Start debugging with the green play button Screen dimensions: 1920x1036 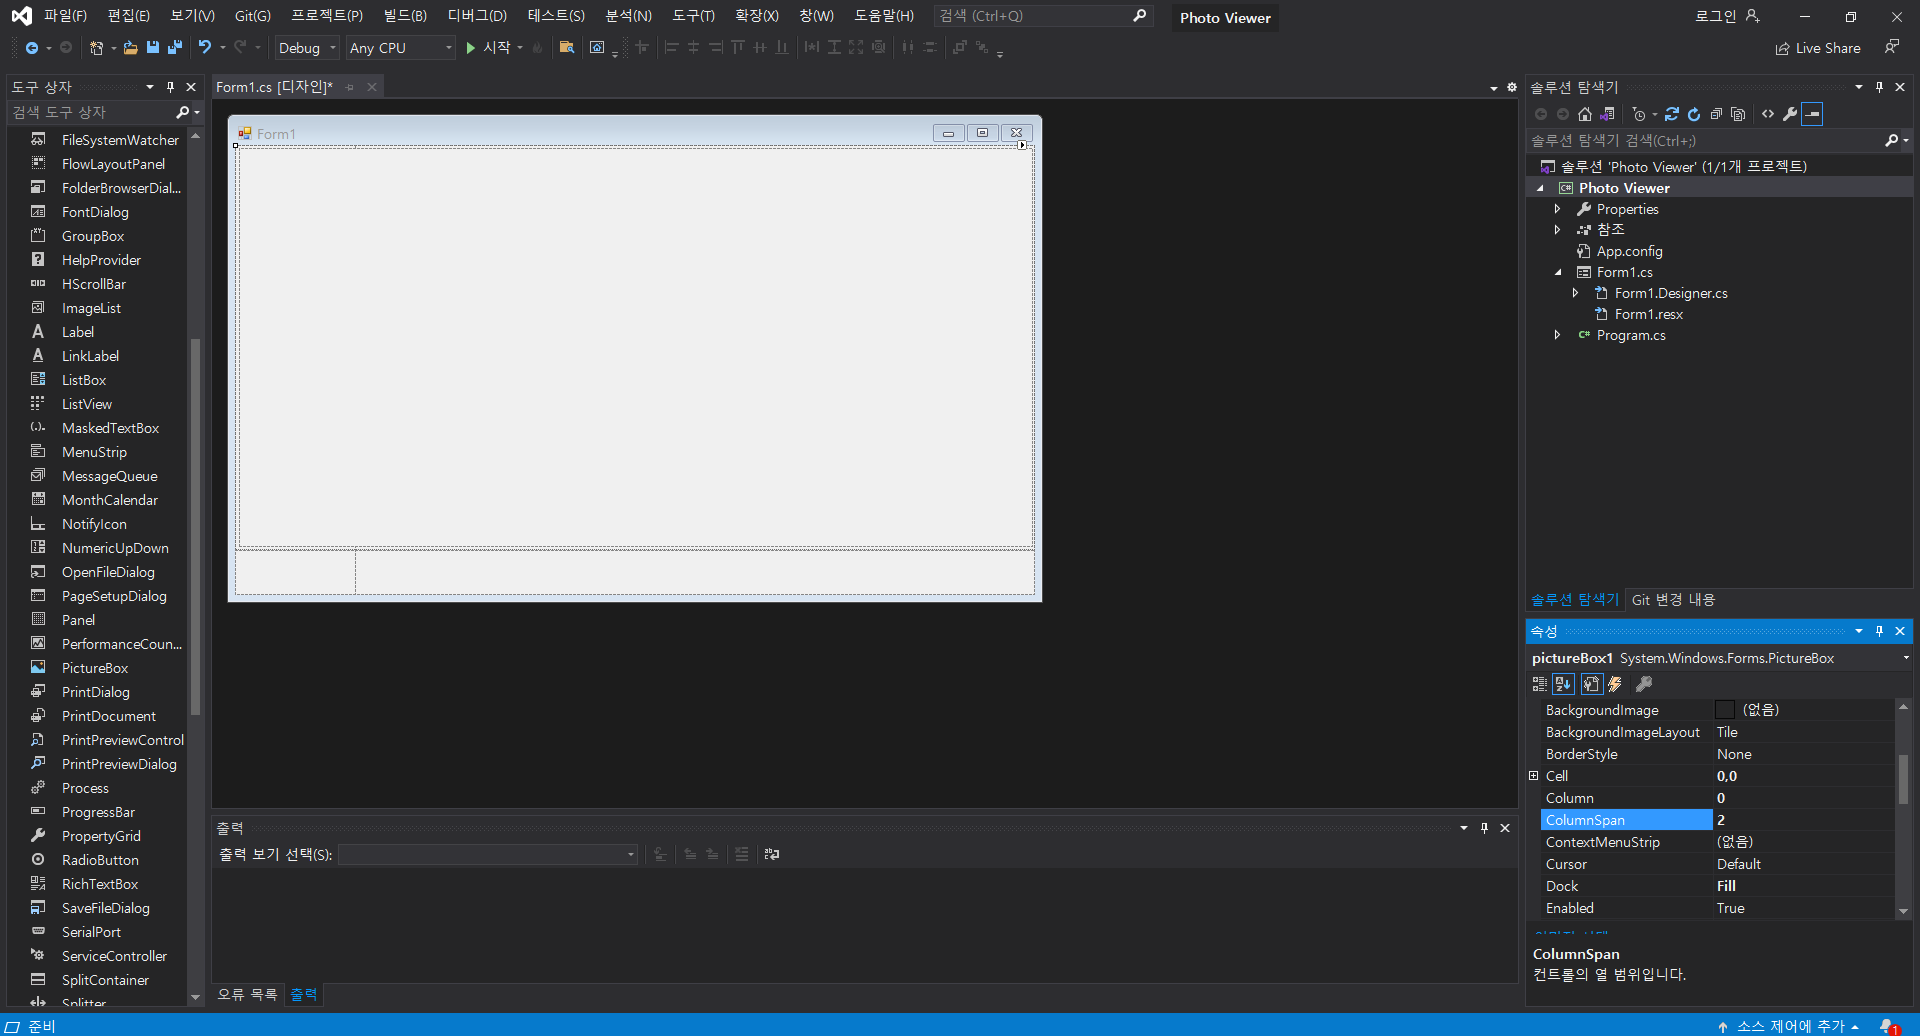coord(470,48)
